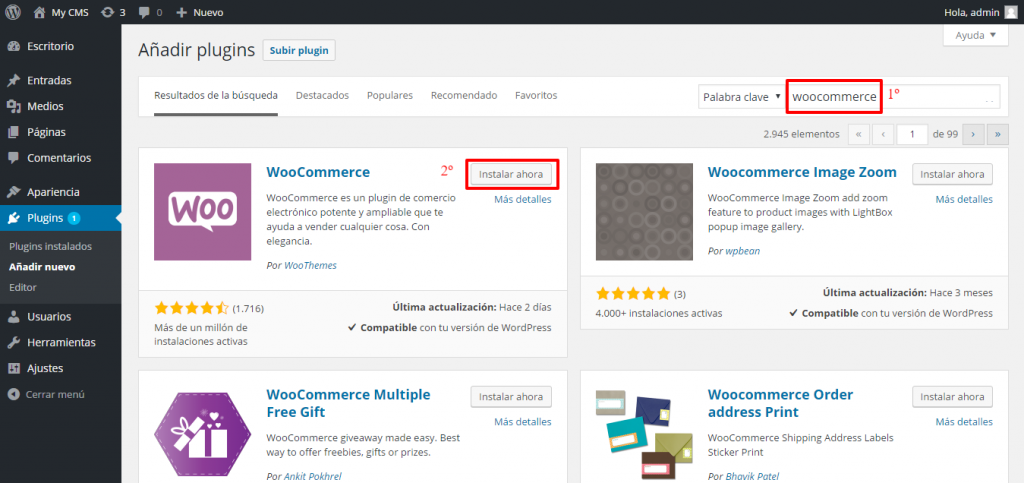Click the Comentarios bubble icon in sidebar
Screen dimensions: 1024x483
pos(13,159)
